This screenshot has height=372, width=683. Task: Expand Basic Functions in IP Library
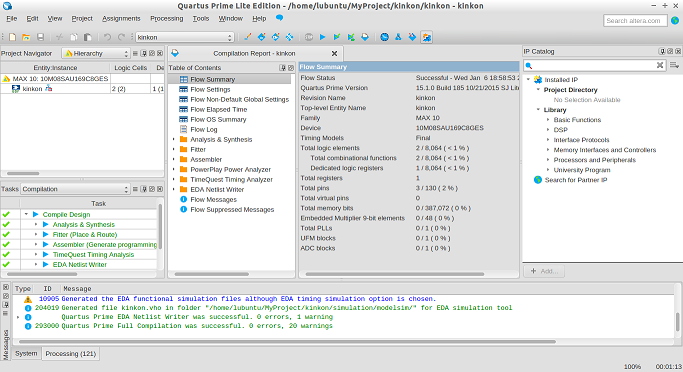[548, 120]
